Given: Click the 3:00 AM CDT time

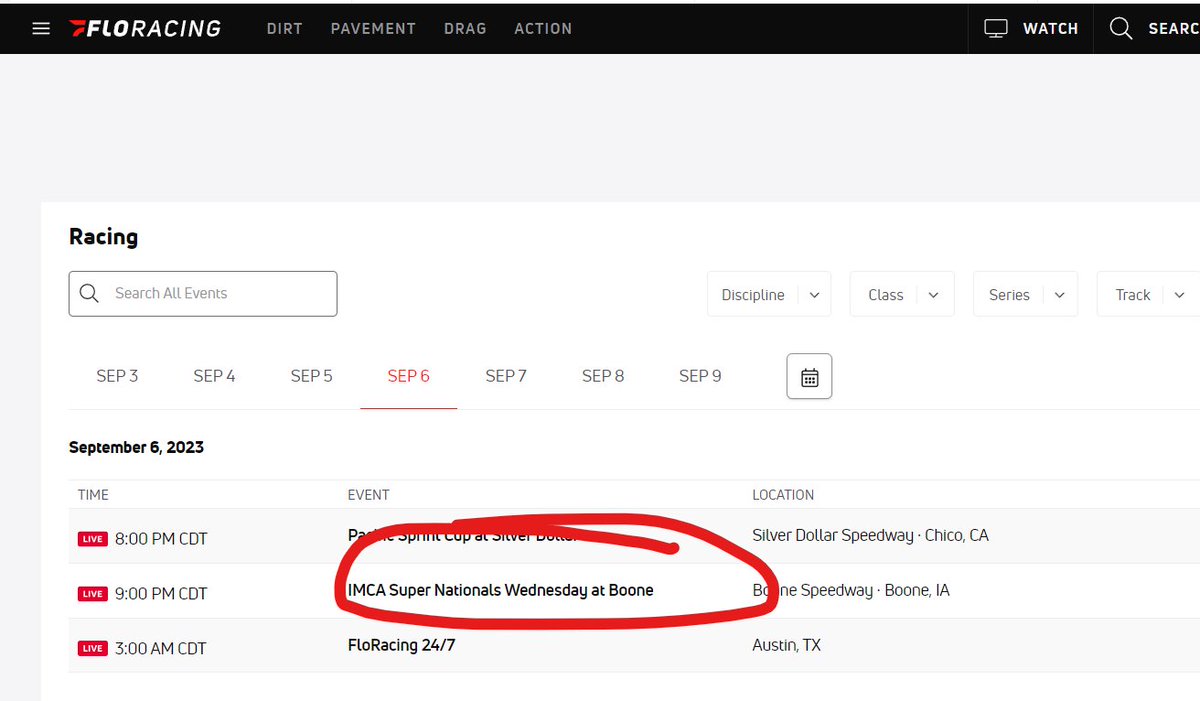Looking at the screenshot, I should [161, 648].
